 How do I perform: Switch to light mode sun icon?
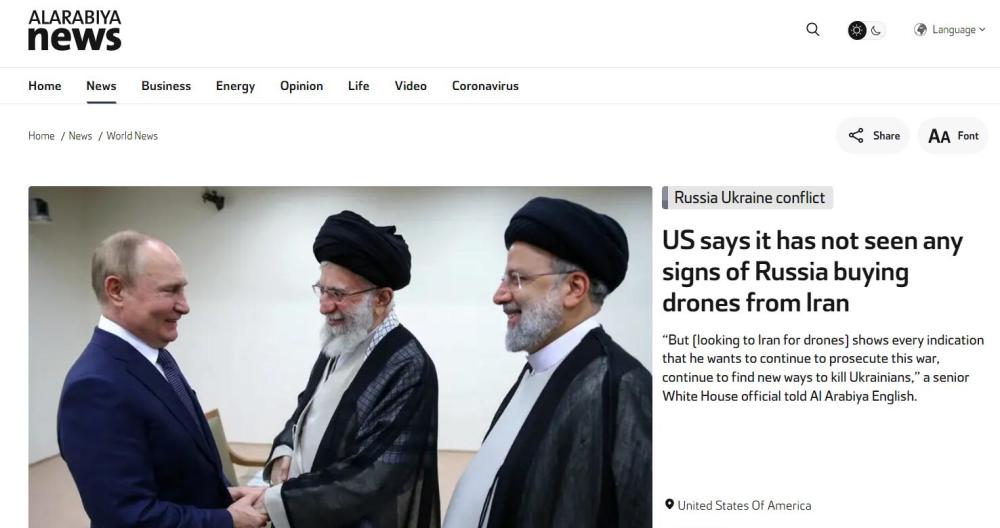(857, 30)
